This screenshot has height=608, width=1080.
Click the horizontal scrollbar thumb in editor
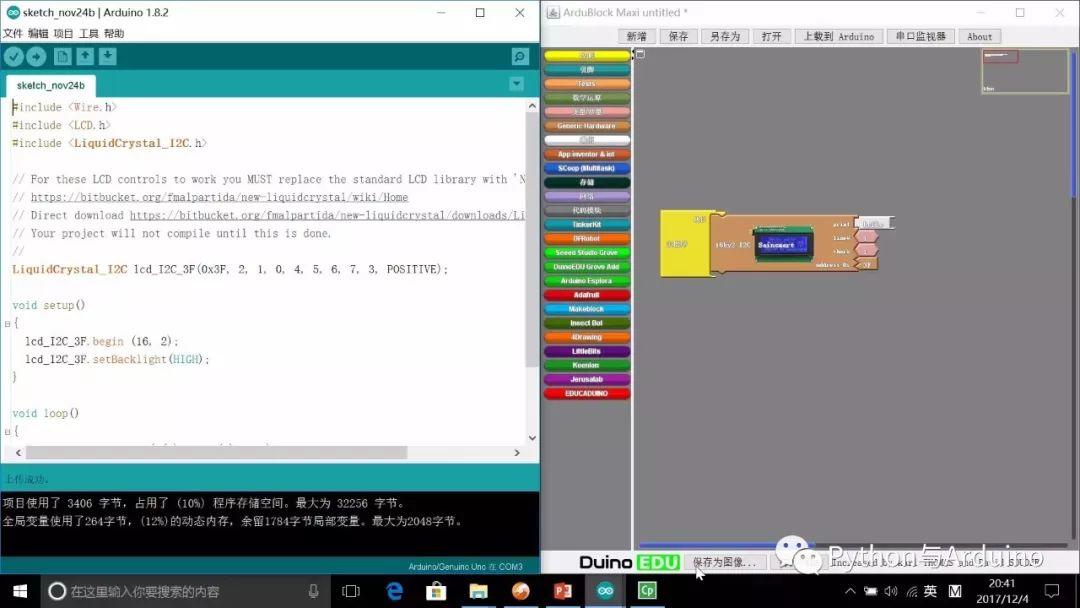(216, 452)
